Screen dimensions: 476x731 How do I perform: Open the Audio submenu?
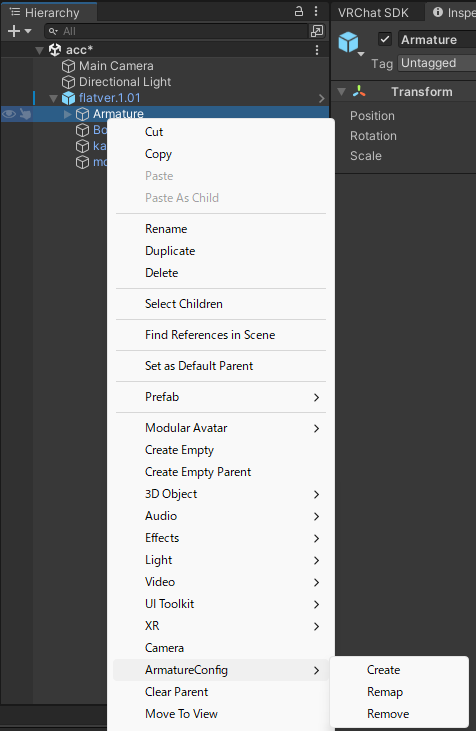coord(221,516)
